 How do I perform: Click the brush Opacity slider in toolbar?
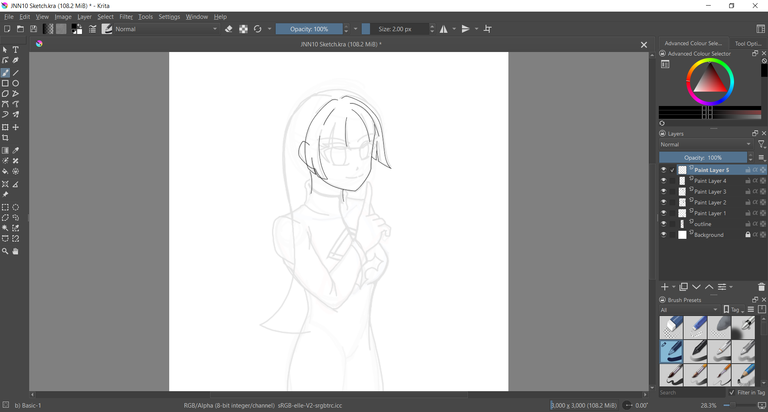pyautogui.click(x=309, y=29)
